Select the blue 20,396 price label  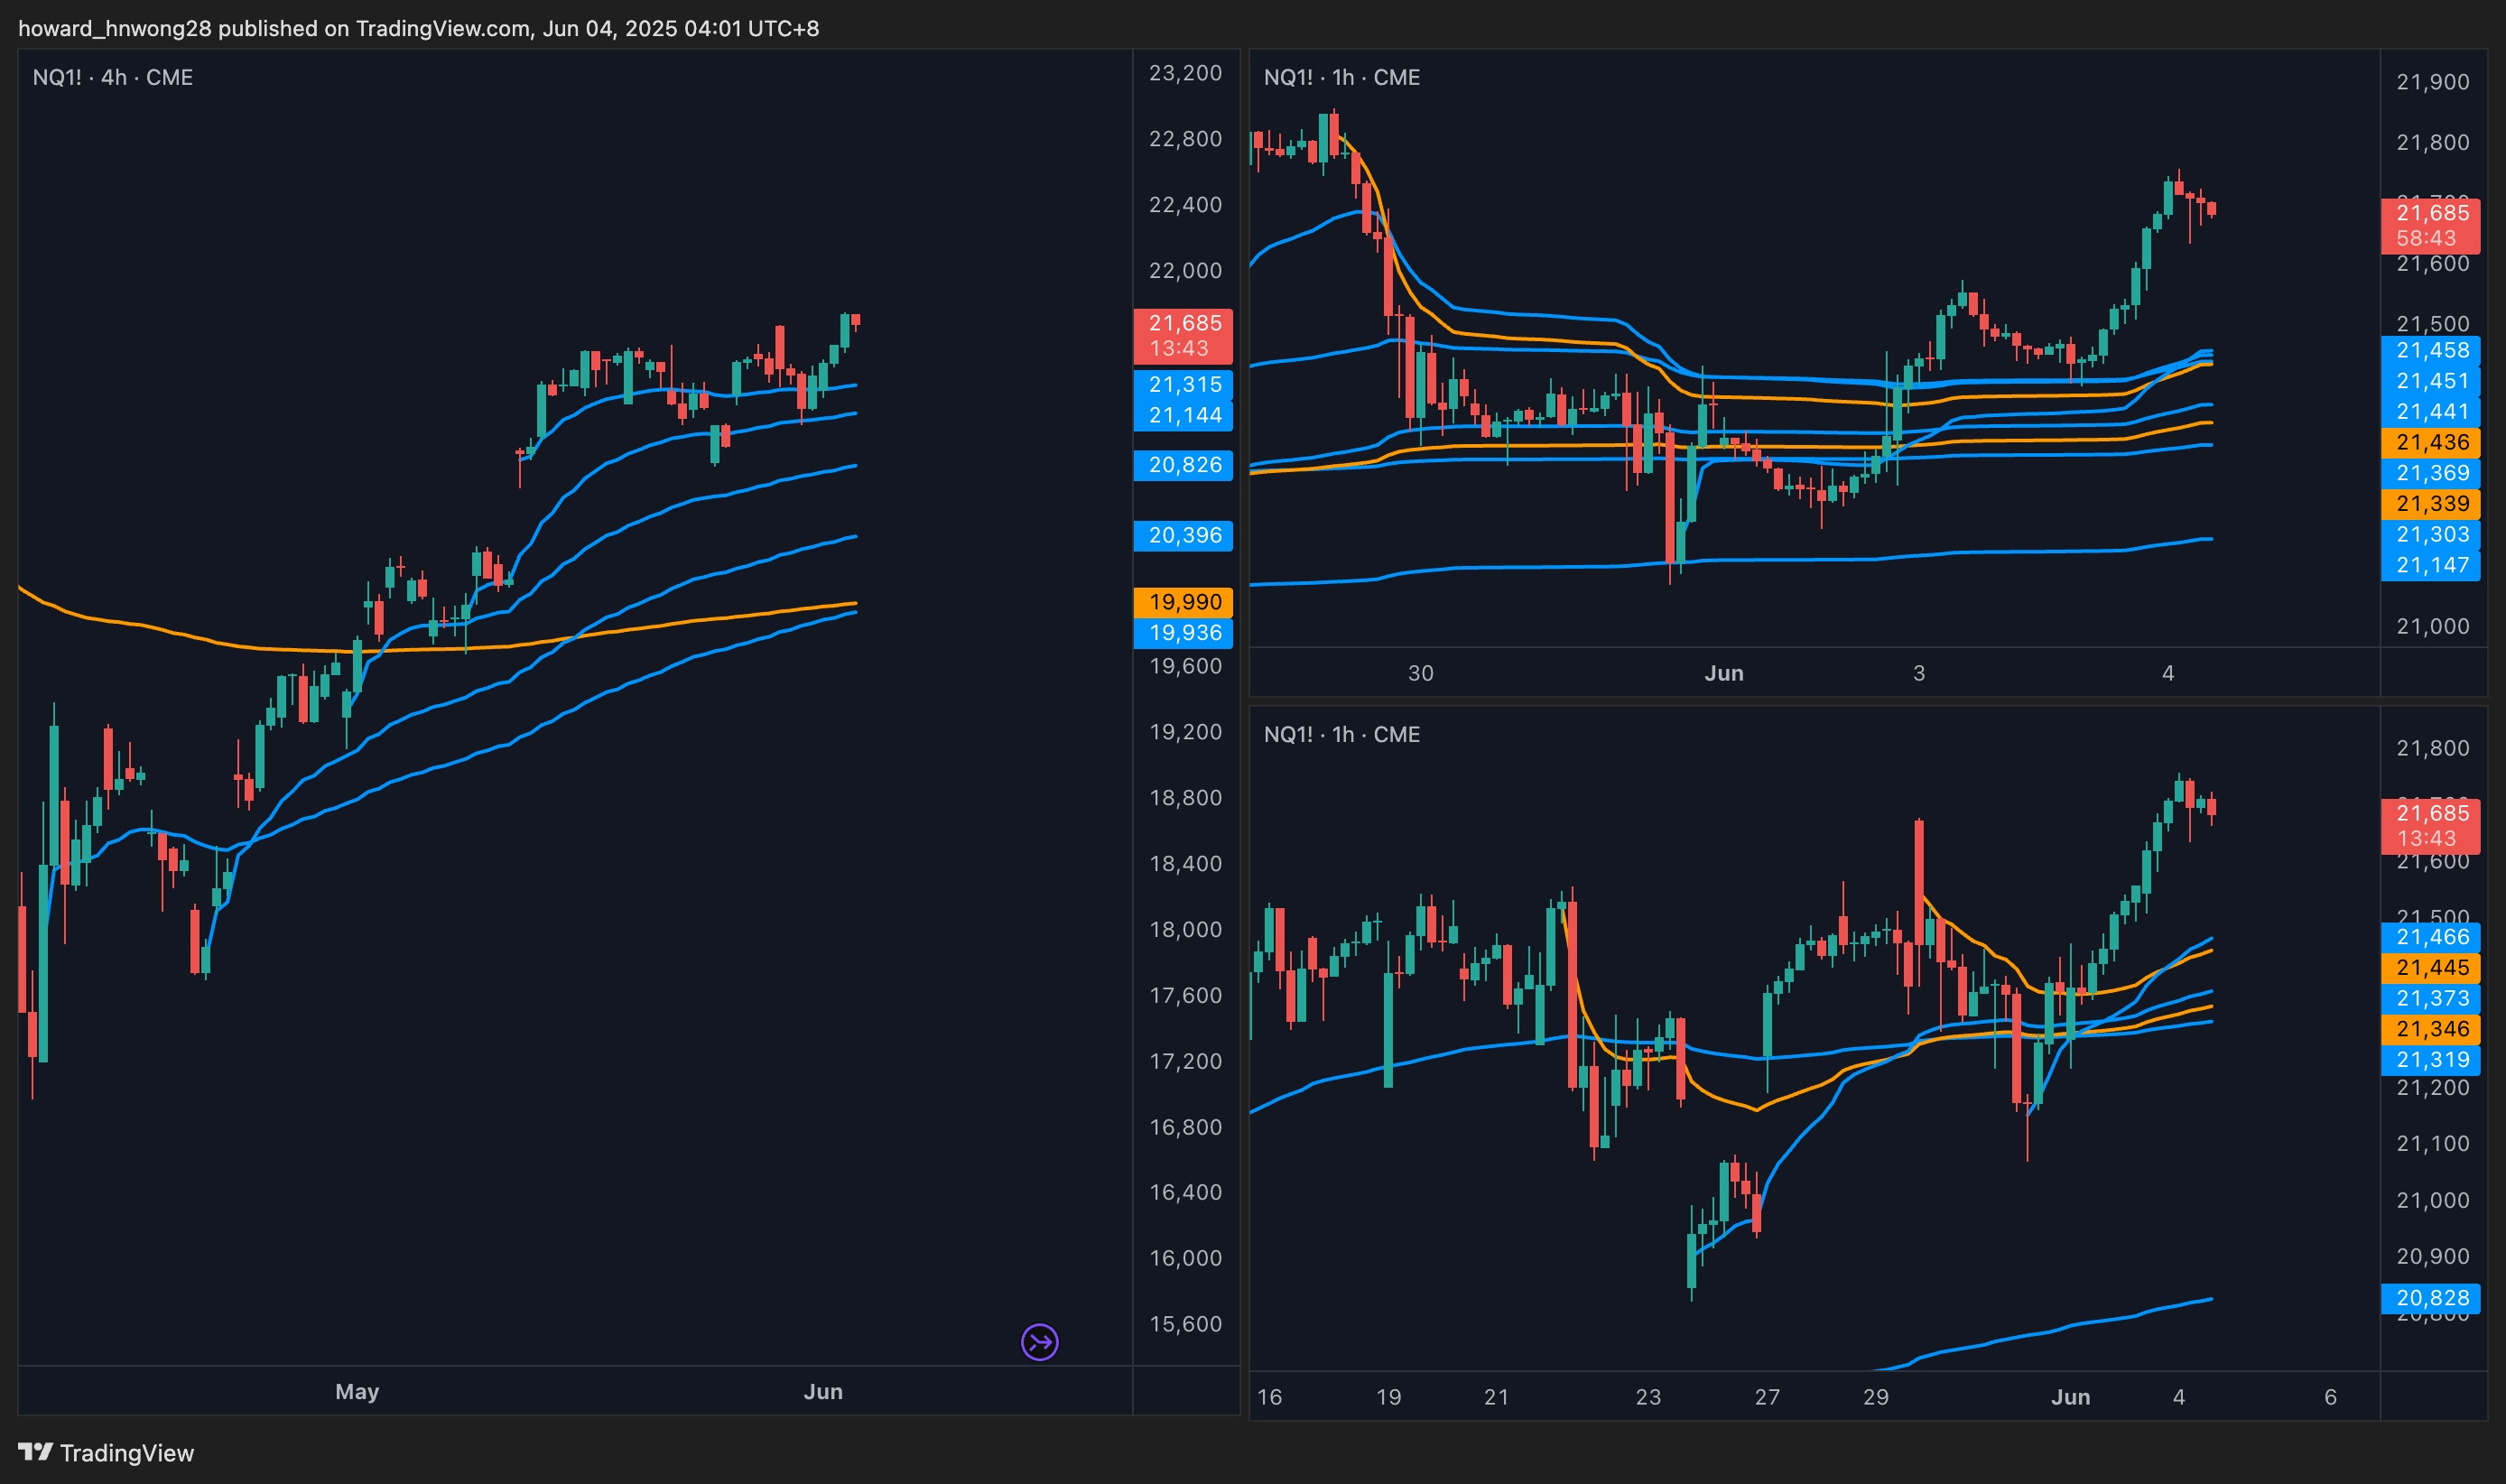tap(1183, 535)
